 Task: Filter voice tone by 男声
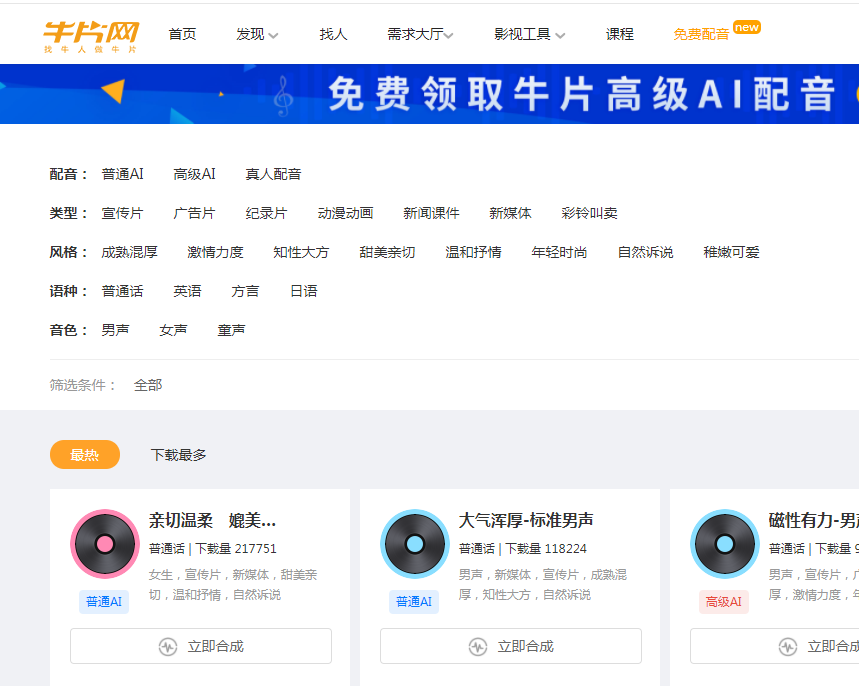[116, 330]
